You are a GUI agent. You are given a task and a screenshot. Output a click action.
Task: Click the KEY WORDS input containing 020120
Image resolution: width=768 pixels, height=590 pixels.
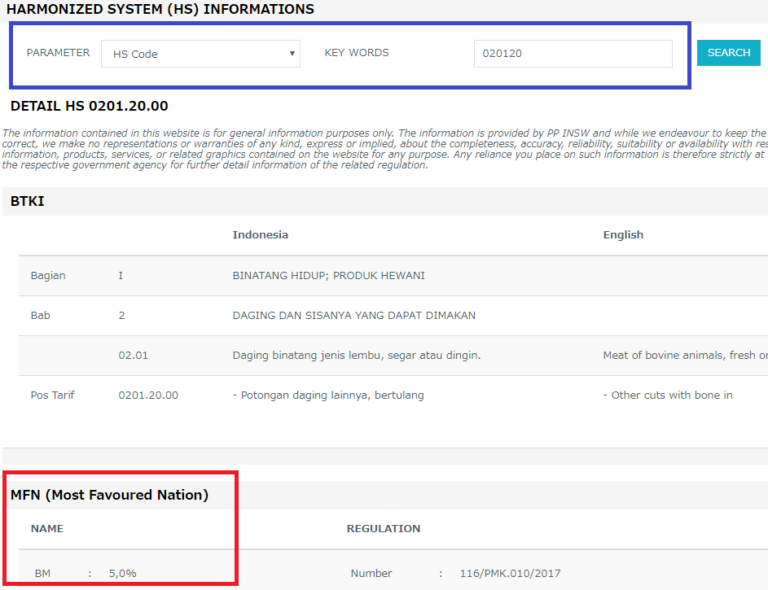pos(572,54)
